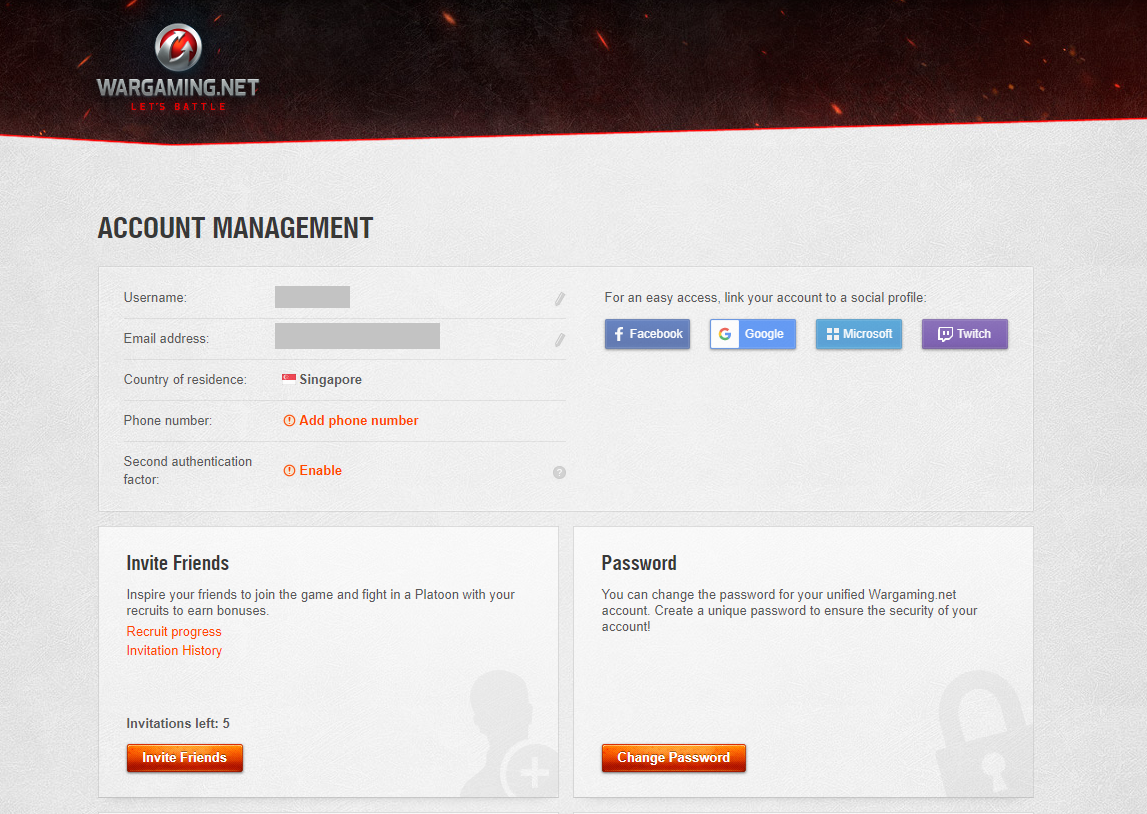Edit username with the pencil icon
Screen dimensions: 1147x814
[x=560, y=298]
